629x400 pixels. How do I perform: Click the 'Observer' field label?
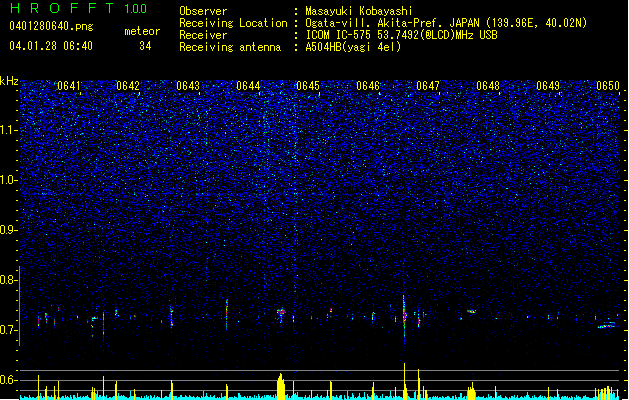(x=203, y=11)
